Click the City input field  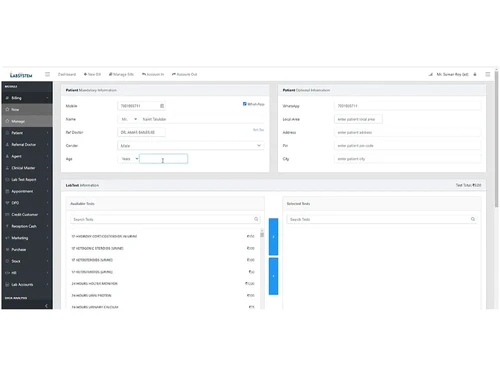click(408, 159)
